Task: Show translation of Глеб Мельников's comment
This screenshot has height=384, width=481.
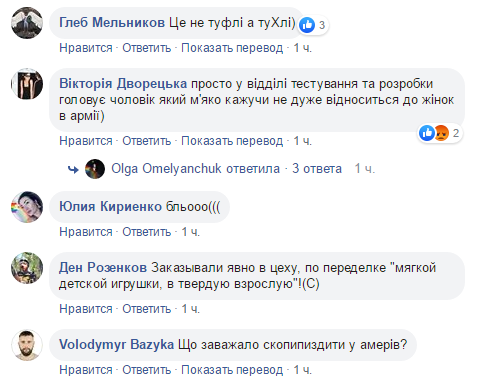Action: (x=232, y=48)
